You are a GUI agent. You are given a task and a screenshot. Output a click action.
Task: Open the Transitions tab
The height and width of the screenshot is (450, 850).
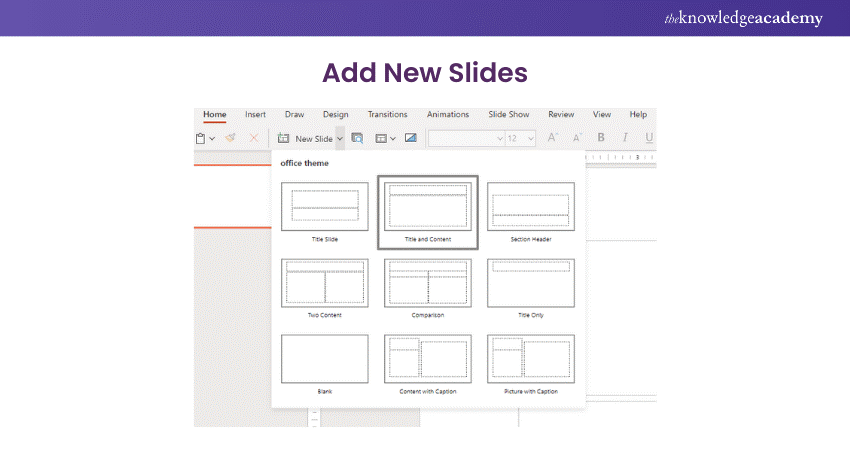[x=387, y=115]
